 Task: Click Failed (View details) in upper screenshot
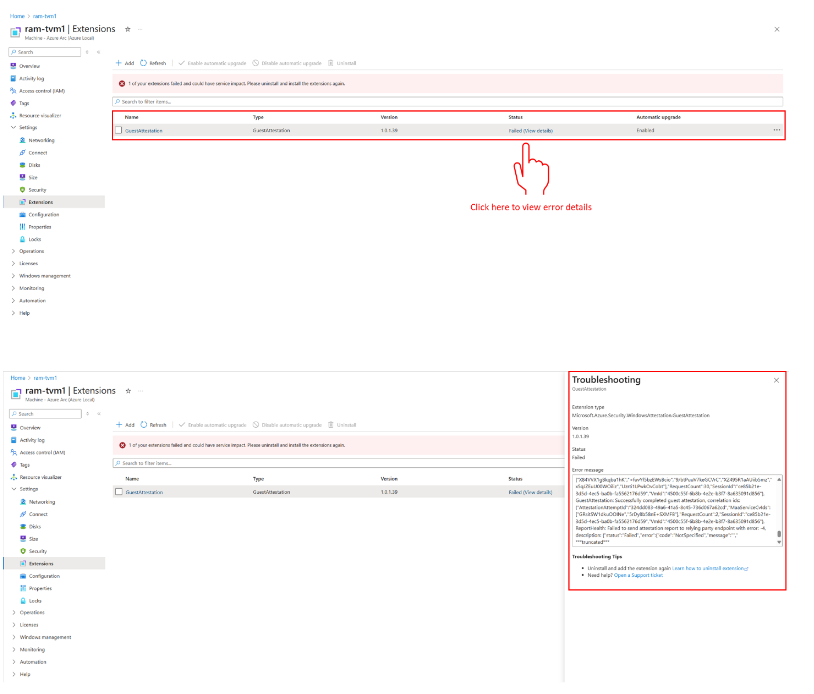[x=531, y=131]
